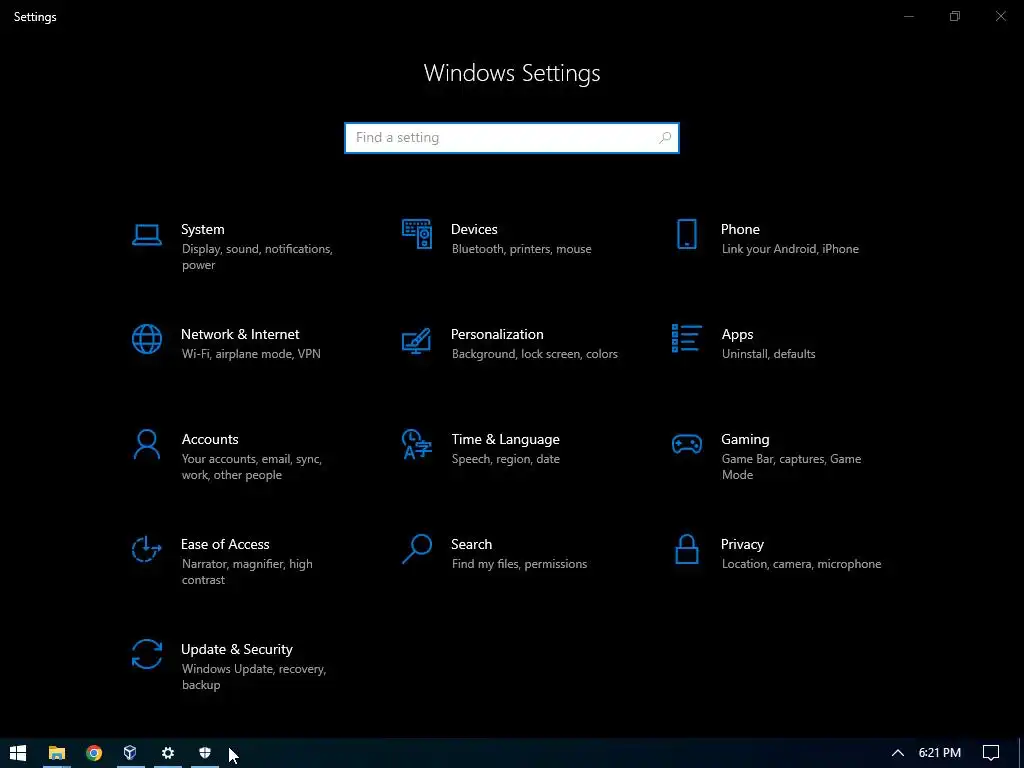Click the text "Speech, region, date"
The height and width of the screenshot is (768, 1024).
coord(505,459)
